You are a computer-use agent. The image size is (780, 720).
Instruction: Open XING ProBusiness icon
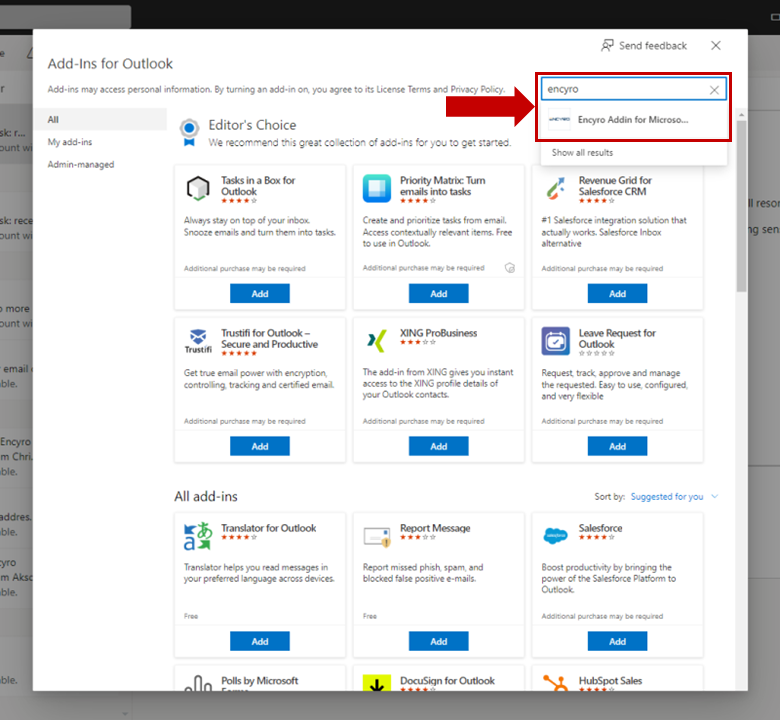377,341
